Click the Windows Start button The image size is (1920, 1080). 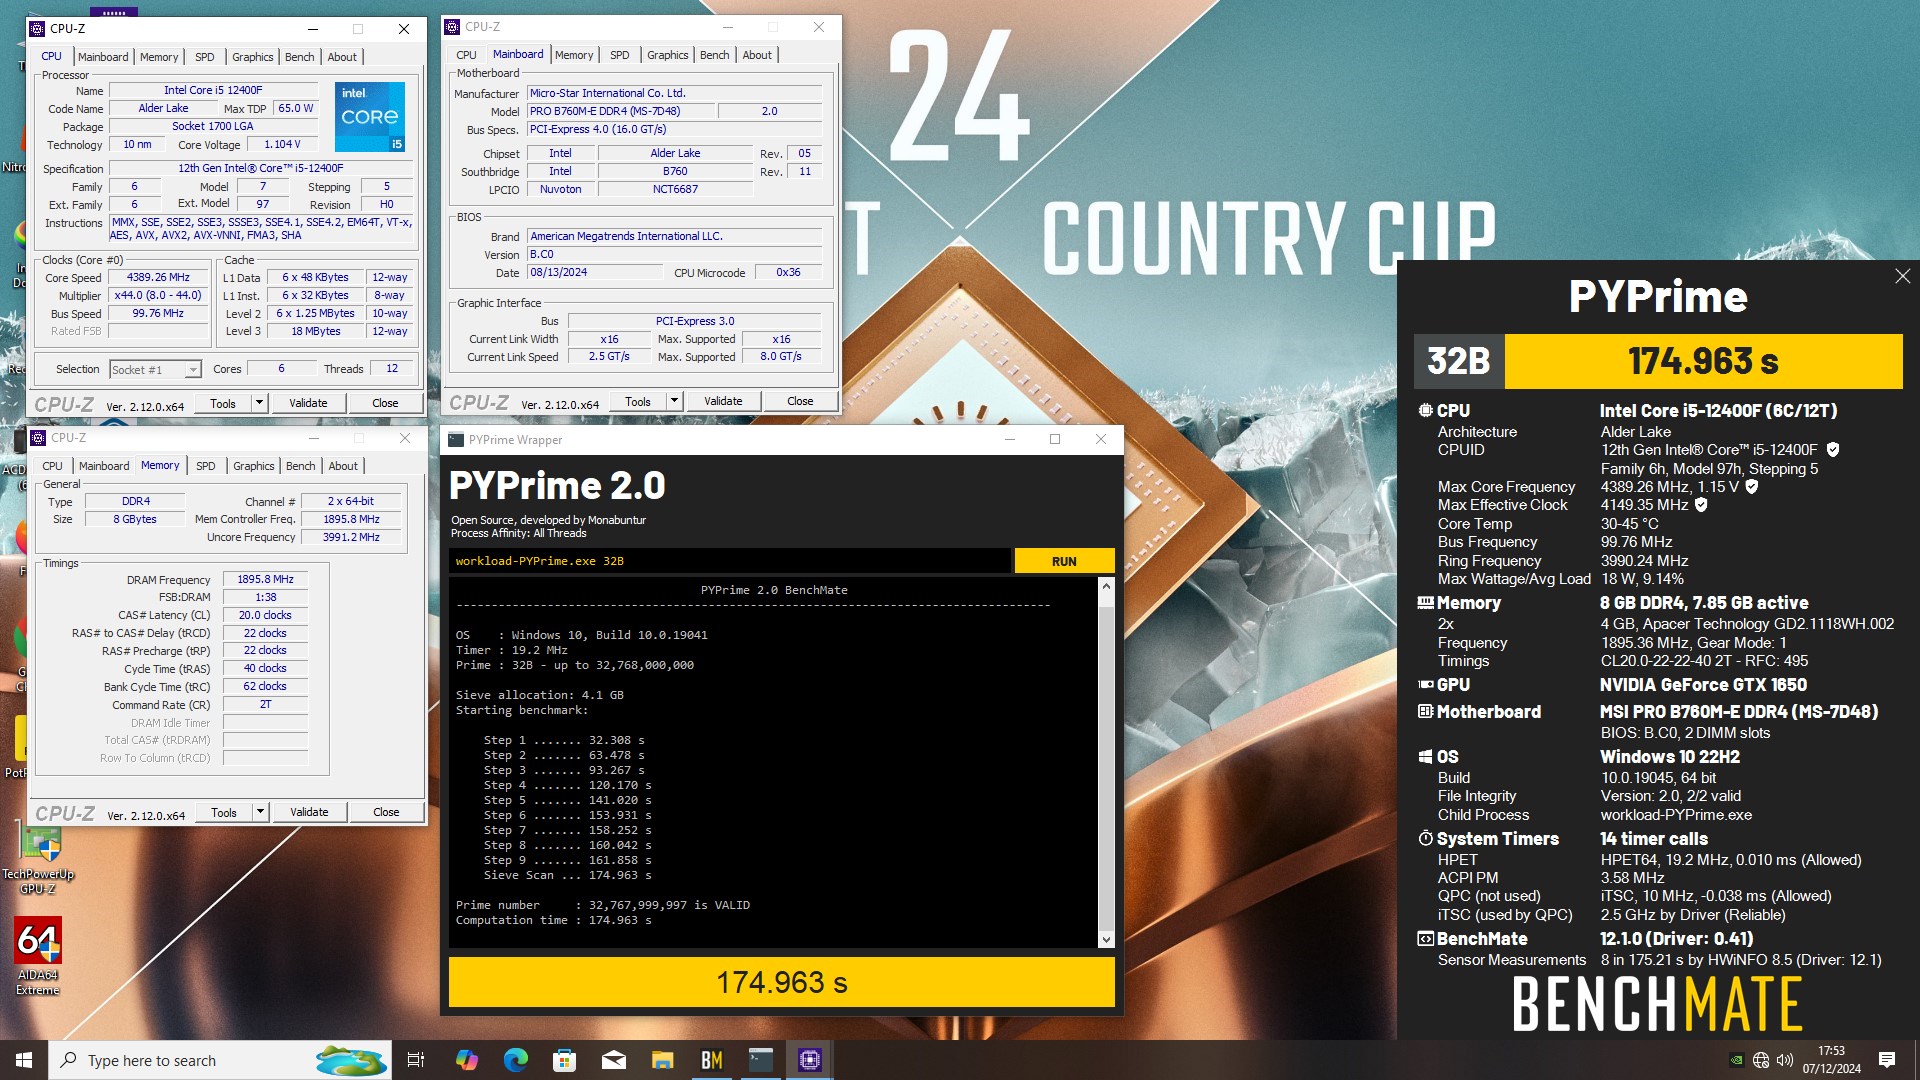point(24,1060)
